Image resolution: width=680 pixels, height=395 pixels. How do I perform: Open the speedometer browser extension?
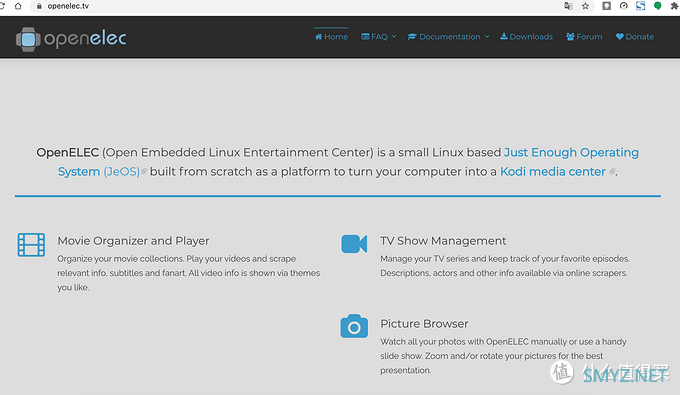624,6
